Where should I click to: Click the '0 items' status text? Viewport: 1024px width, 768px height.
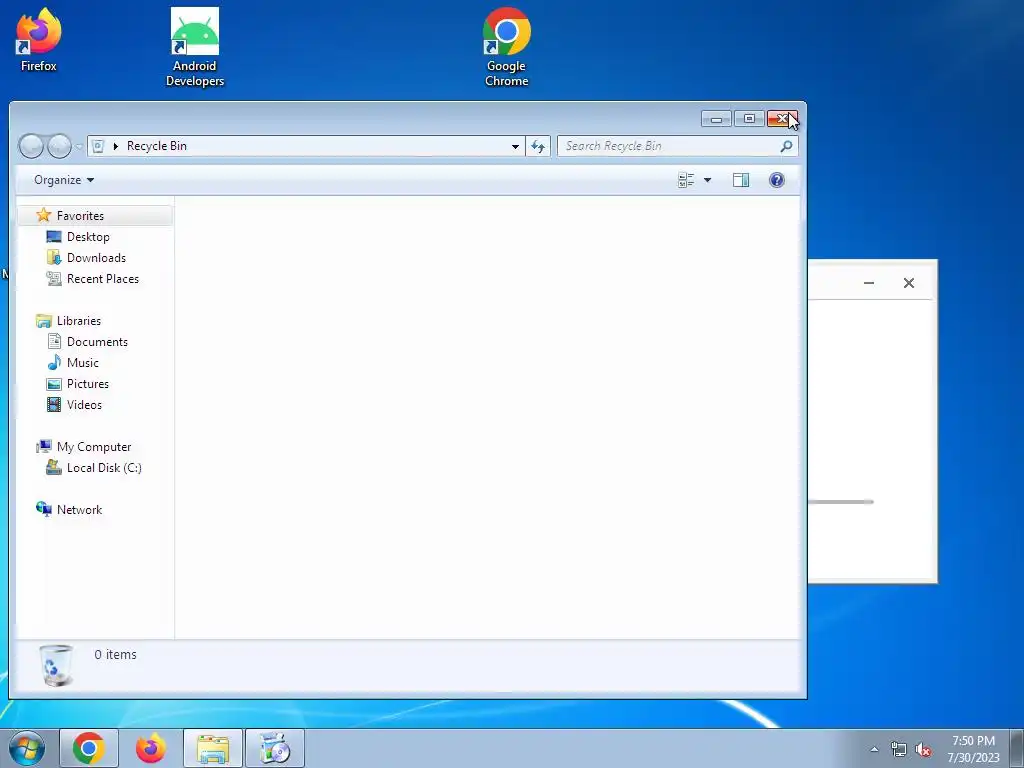point(116,654)
